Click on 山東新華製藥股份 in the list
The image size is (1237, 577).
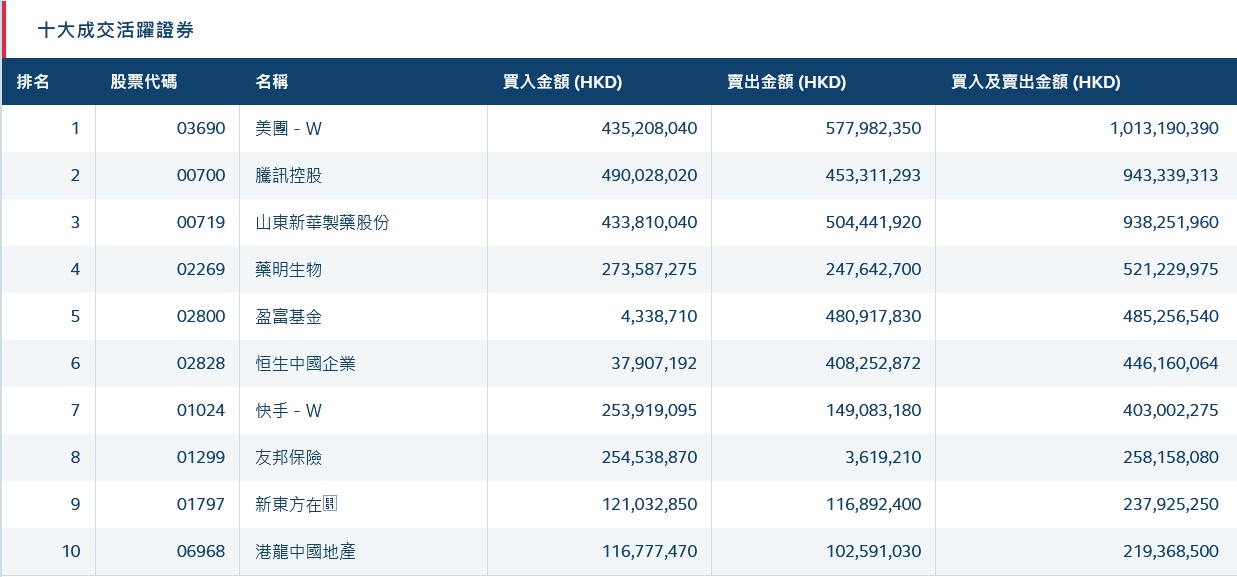tap(321, 222)
